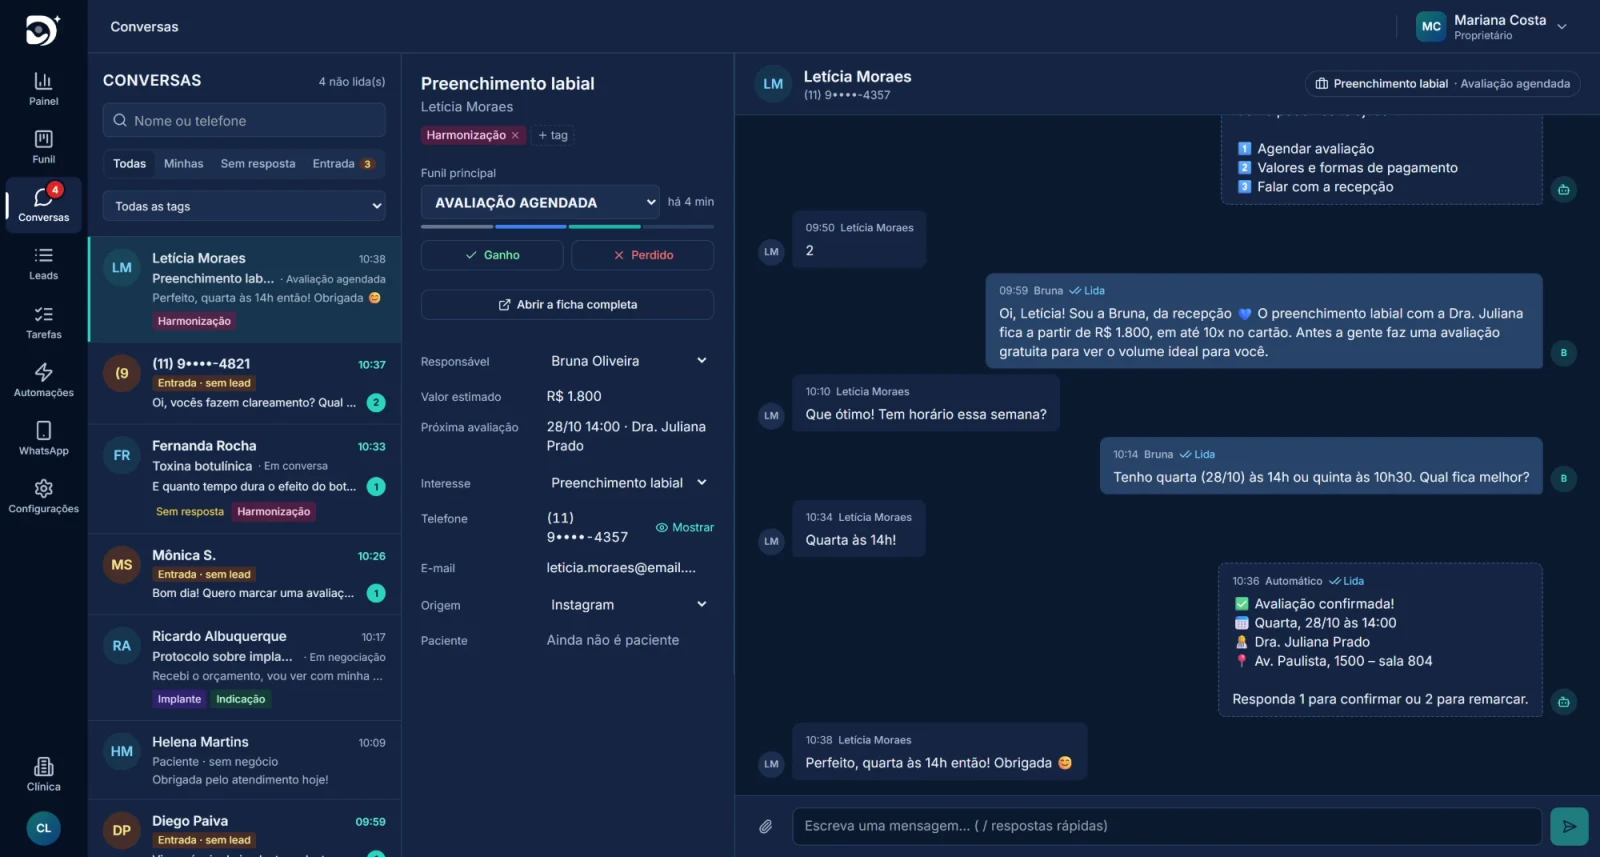Mark deal as Ganho
Image resolution: width=1600 pixels, height=857 pixels.
point(492,255)
